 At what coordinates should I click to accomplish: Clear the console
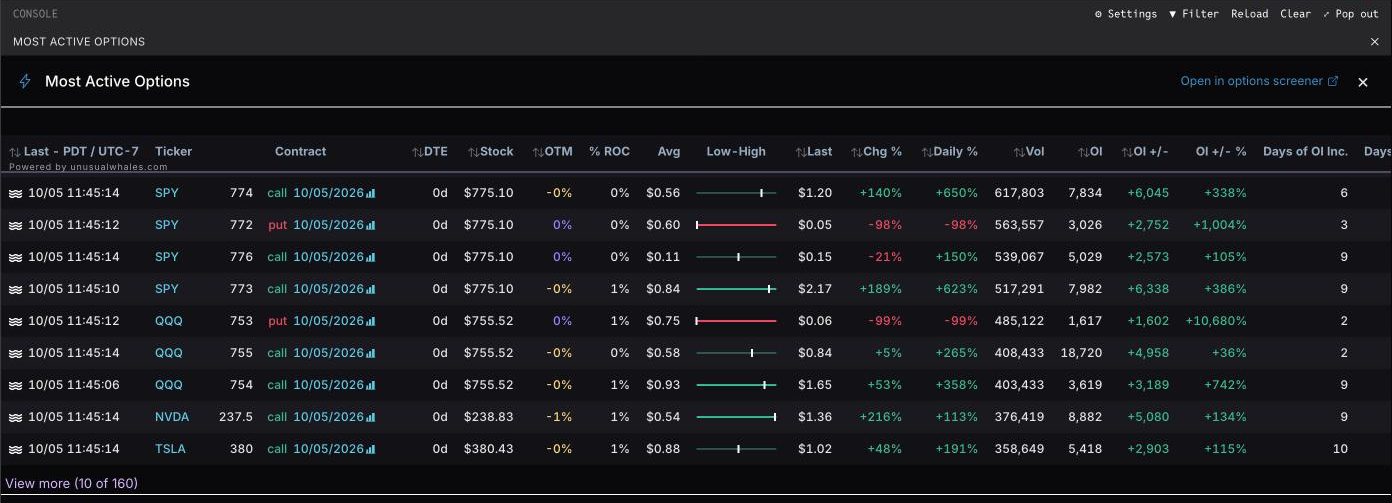tap(1295, 14)
